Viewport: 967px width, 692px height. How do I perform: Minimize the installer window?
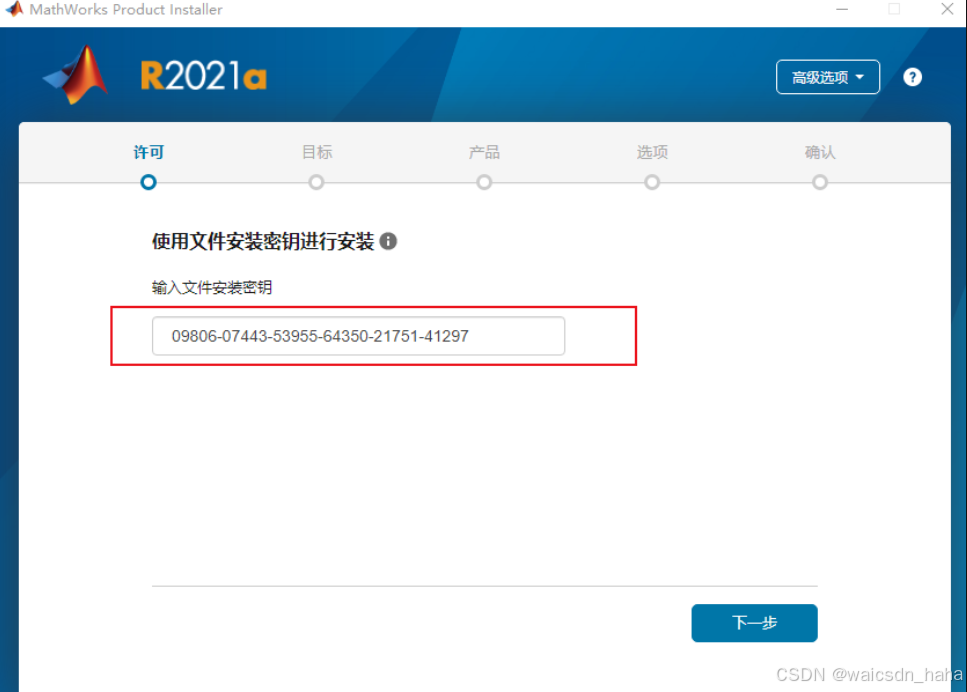[x=842, y=9]
